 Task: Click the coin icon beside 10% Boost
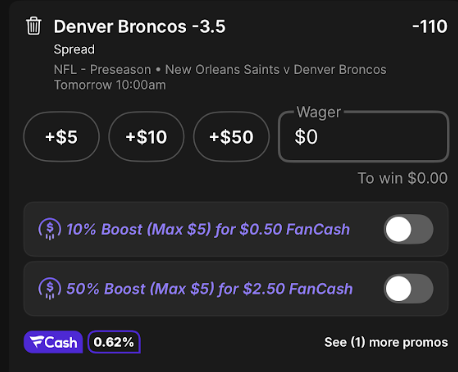pyautogui.click(x=50, y=229)
